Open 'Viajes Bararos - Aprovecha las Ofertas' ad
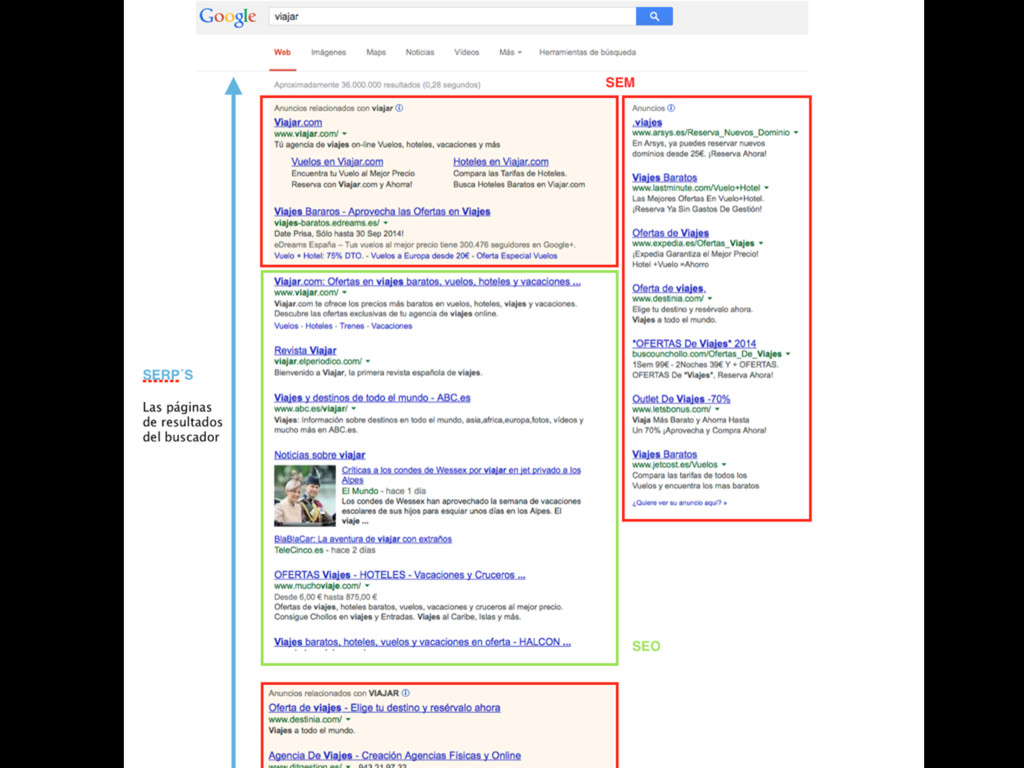 382,211
